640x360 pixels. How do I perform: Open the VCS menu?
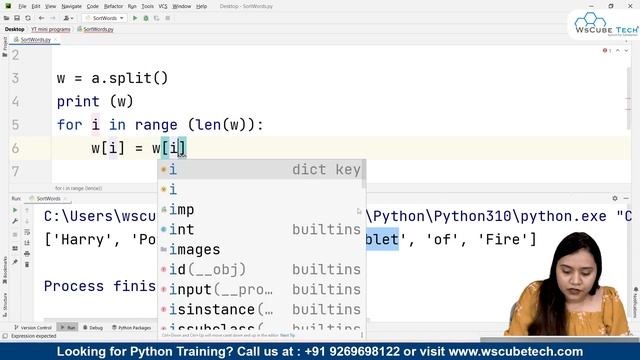(163, 6)
